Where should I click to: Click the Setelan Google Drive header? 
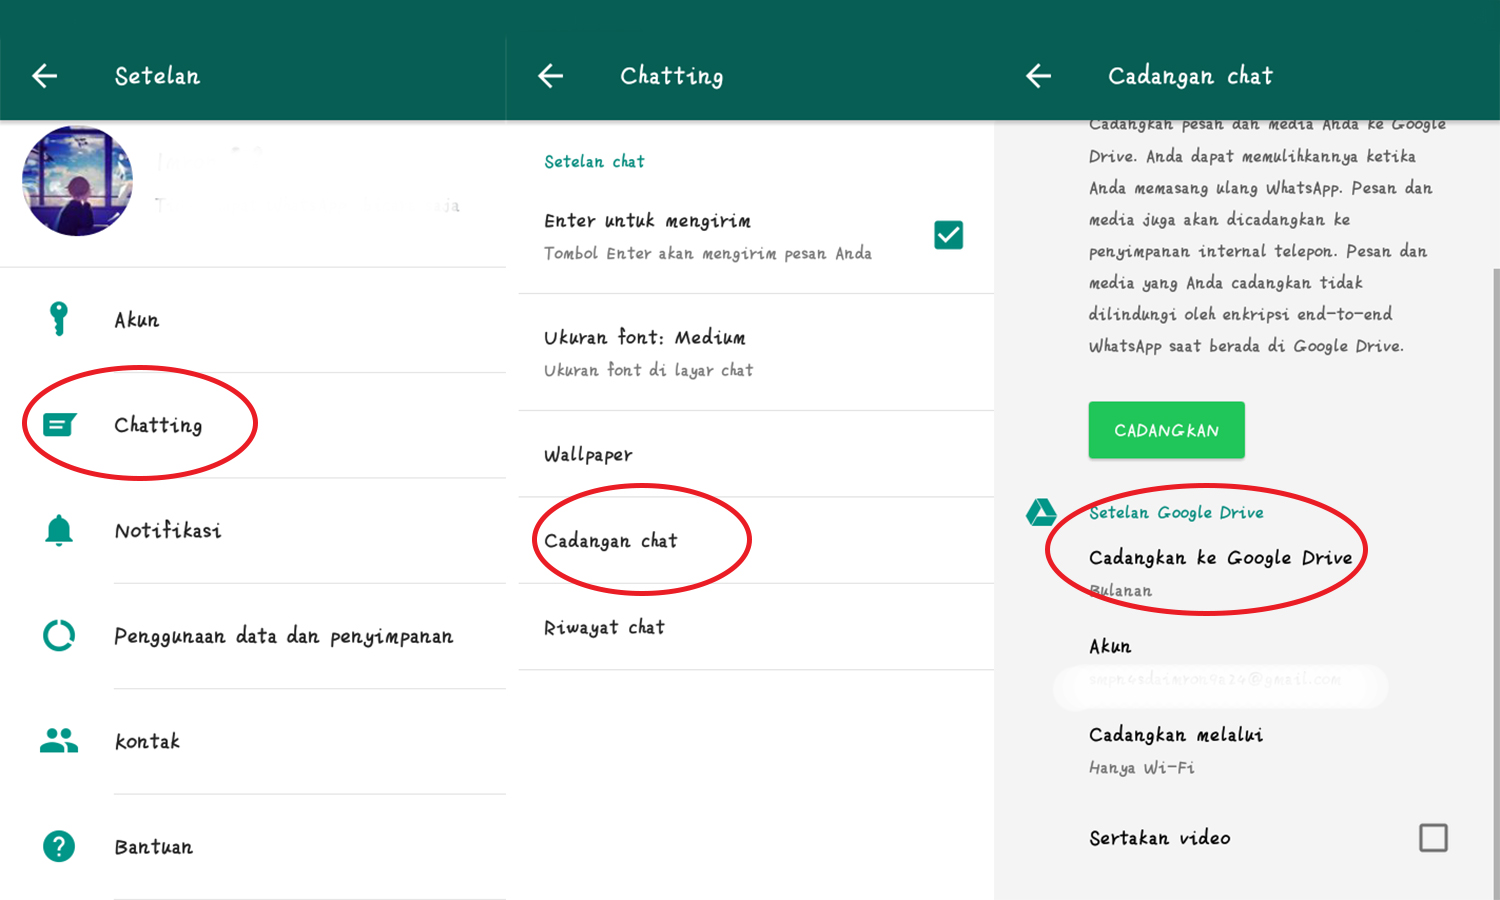(x=1176, y=512)
